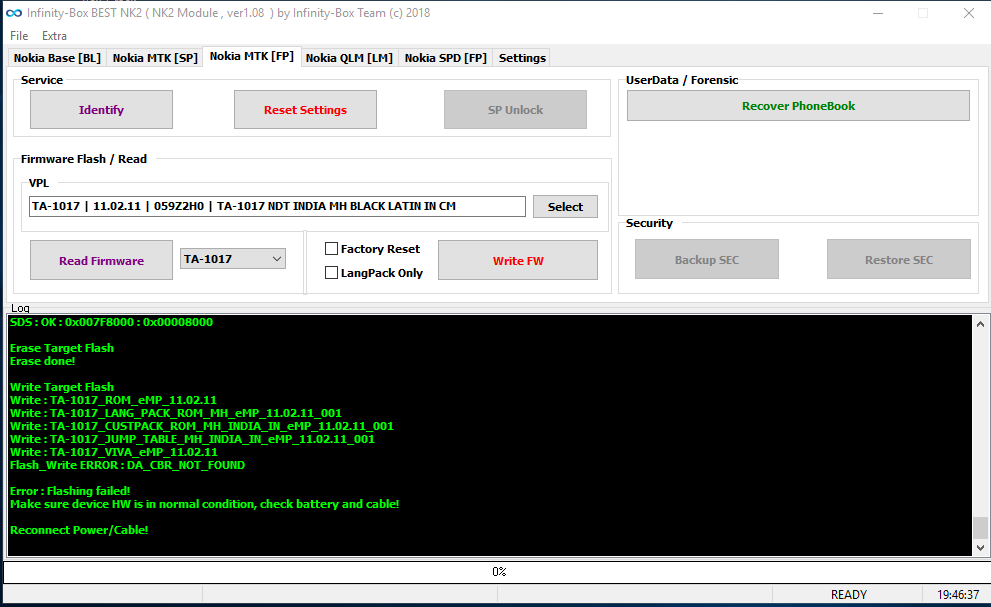
Task: Click the TA-1017_VIVA_eMP write log line
Action: pos(114,452)
